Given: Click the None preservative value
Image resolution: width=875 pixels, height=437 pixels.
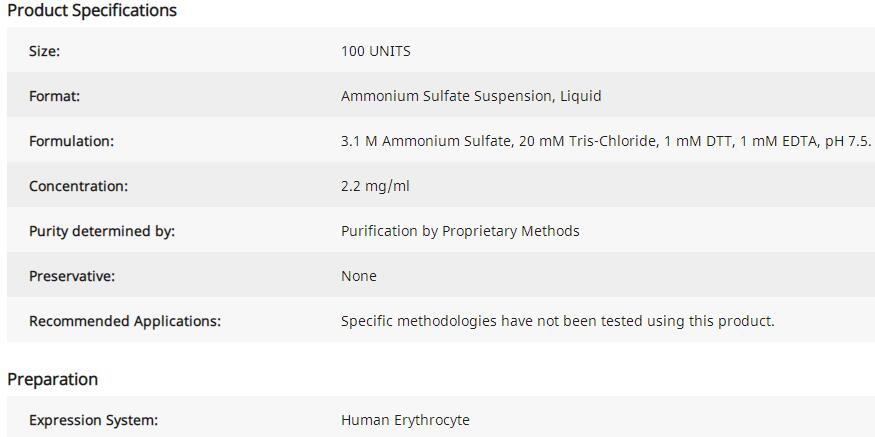Looking at the screenshot, I should (x=359, y=276).
